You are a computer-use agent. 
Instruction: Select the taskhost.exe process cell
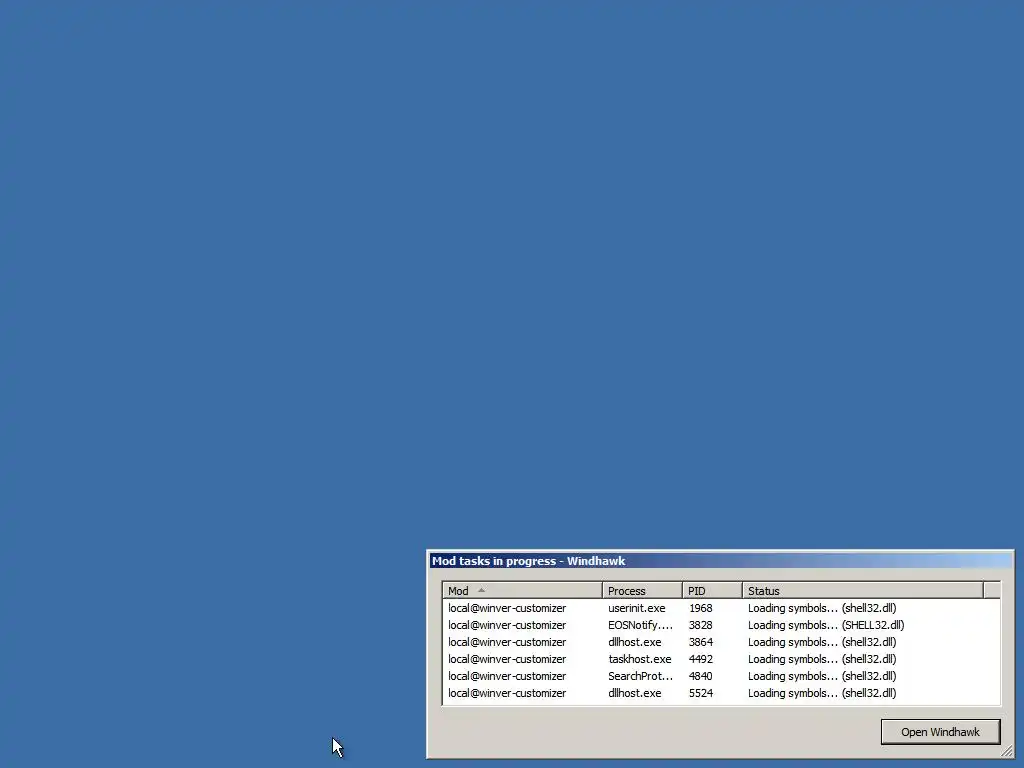click(639, 659)
